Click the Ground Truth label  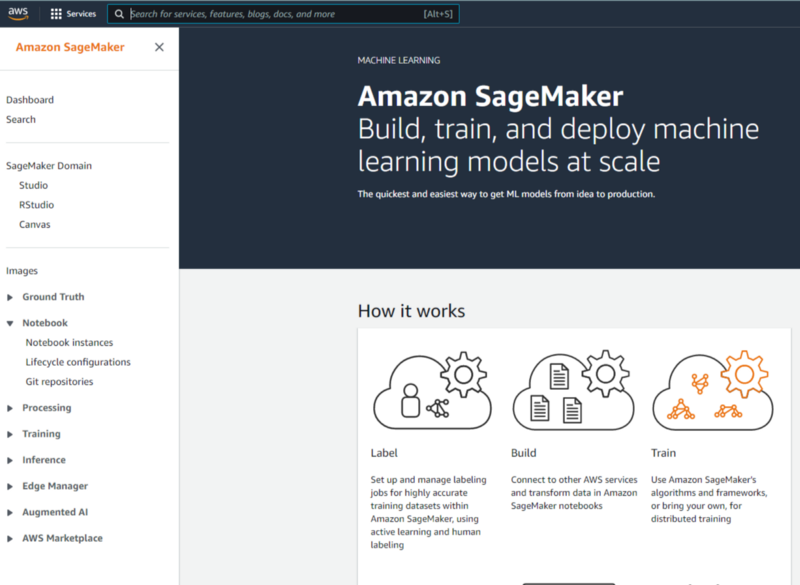coord(53,297)
